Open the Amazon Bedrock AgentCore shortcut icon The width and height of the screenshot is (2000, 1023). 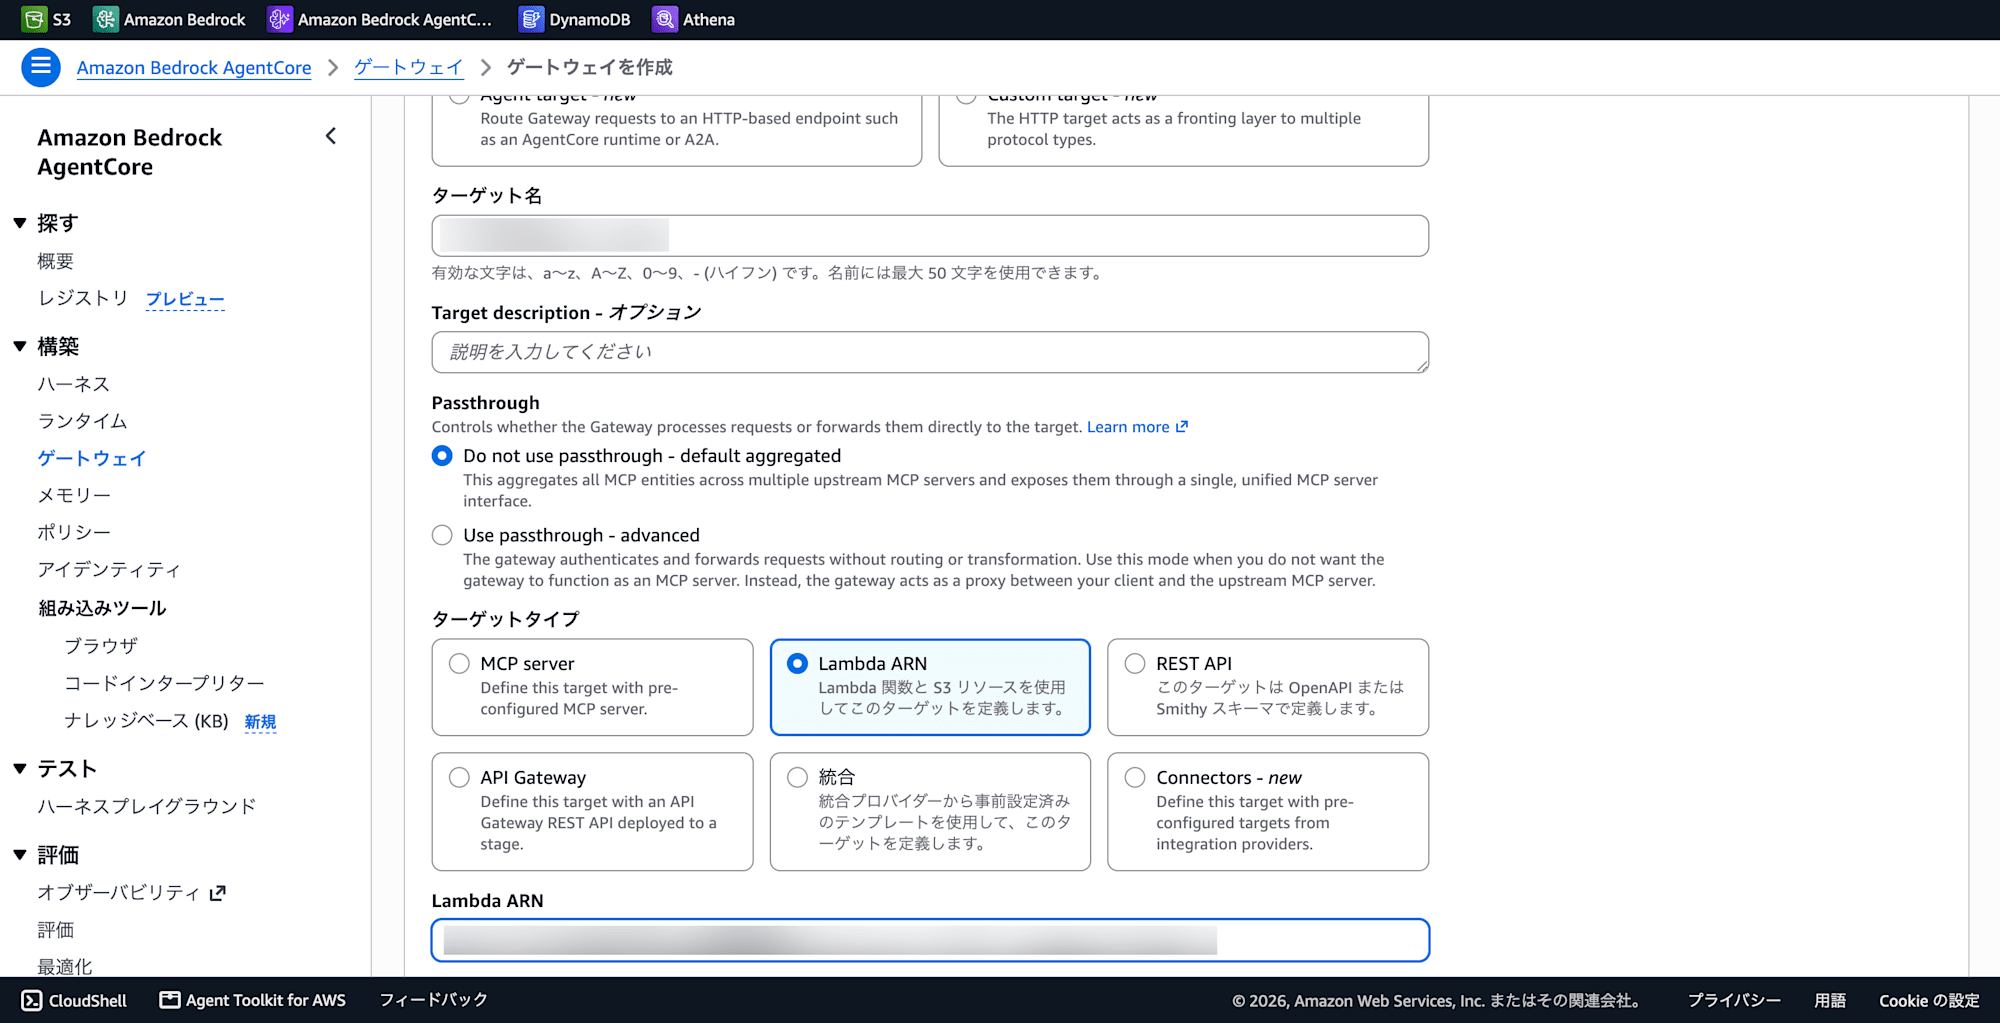tap(280, 19)
